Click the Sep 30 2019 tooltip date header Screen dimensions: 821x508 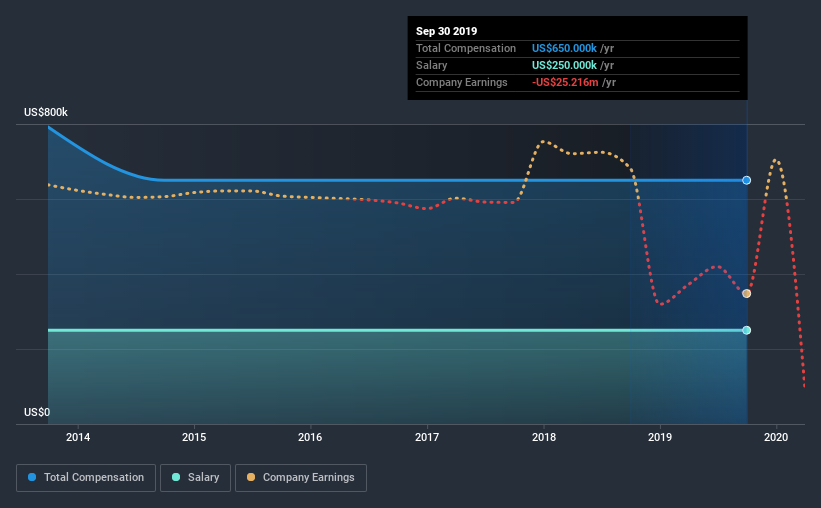[x=446, y=31]
